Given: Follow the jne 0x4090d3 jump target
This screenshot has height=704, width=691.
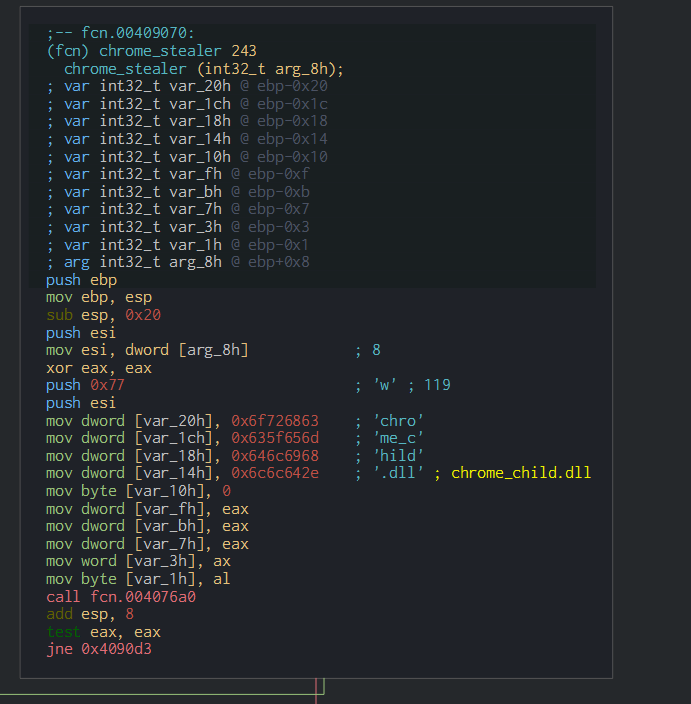Looking at the screenshot, I should (99, 649).
